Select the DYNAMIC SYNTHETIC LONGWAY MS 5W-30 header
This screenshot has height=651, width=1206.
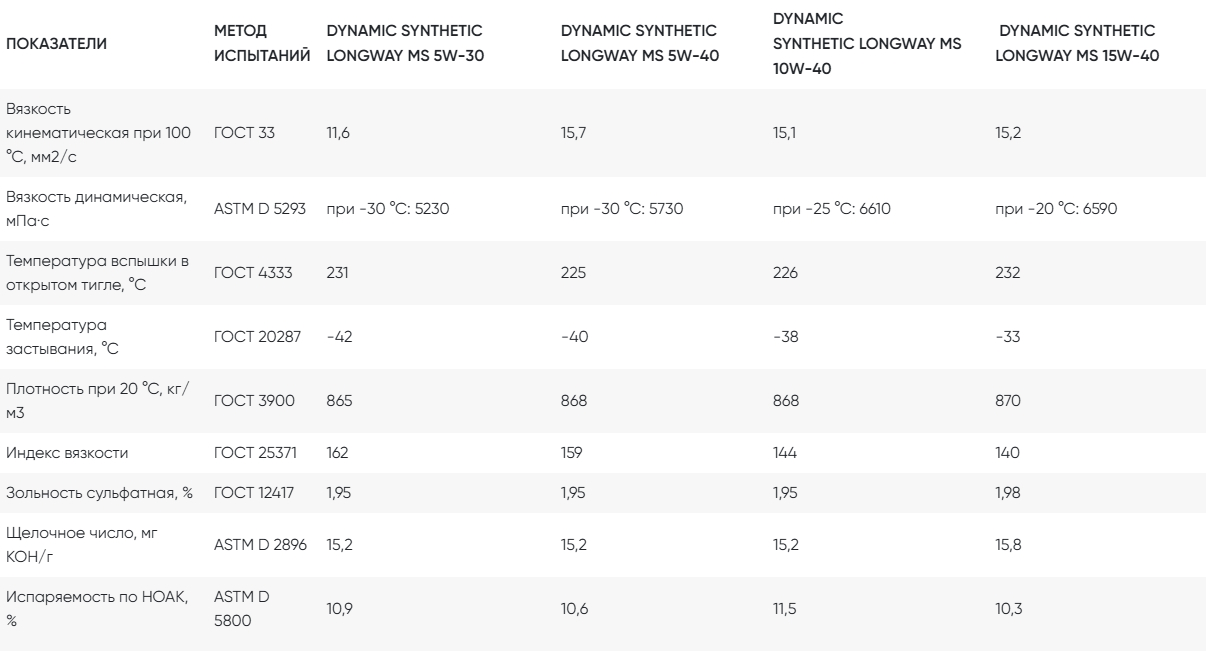(405, 44)
